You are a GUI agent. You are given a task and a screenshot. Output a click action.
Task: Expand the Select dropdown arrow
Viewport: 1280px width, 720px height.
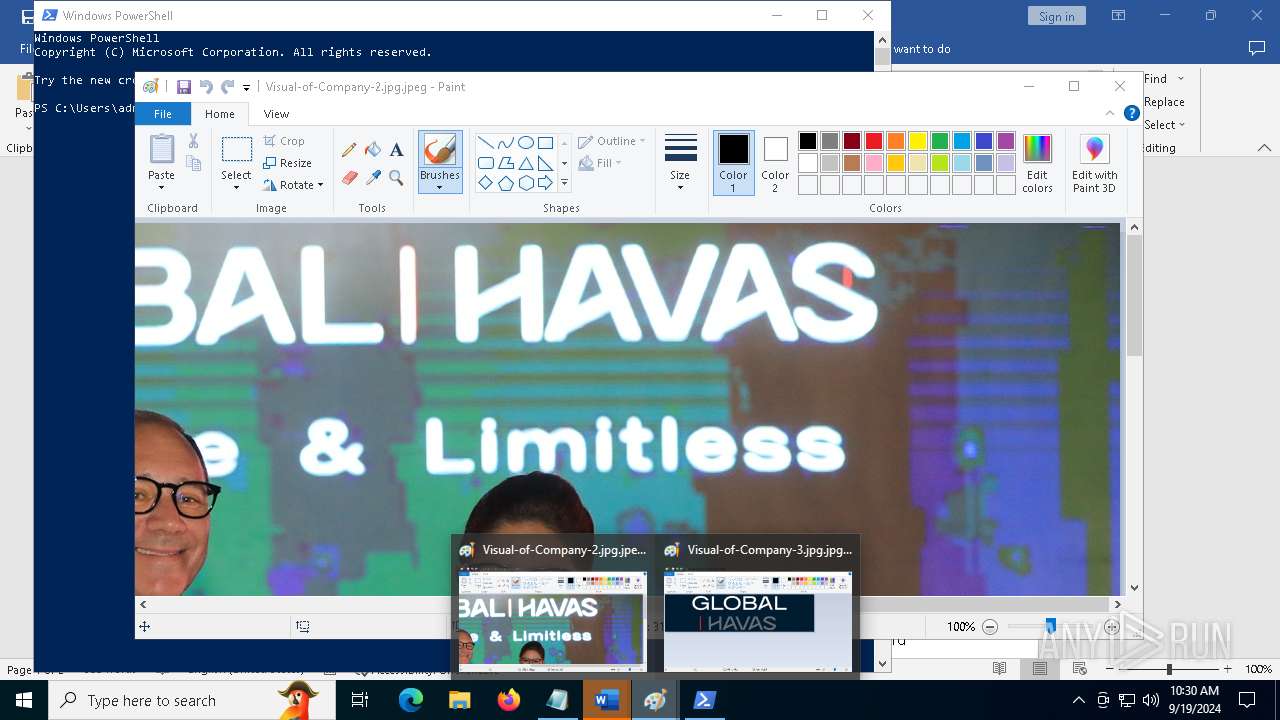coord(236,188)
